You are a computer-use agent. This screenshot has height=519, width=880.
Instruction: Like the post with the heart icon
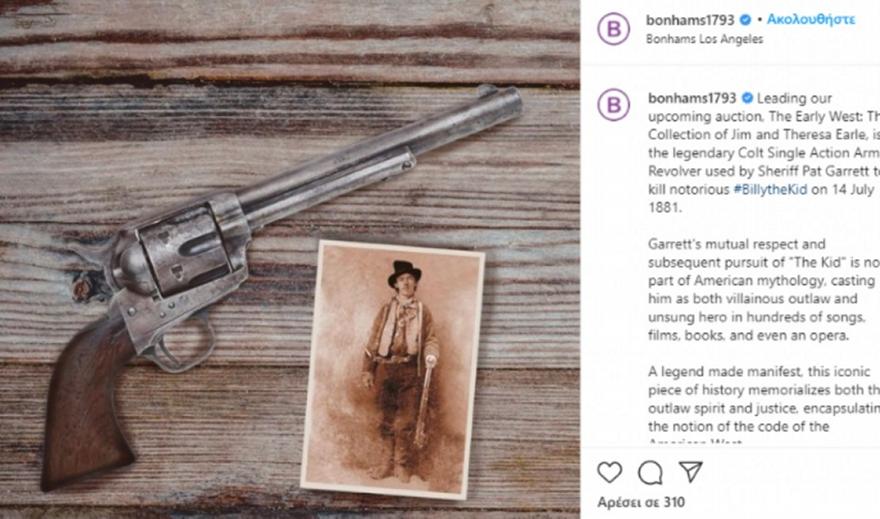[x=609, y=472]
